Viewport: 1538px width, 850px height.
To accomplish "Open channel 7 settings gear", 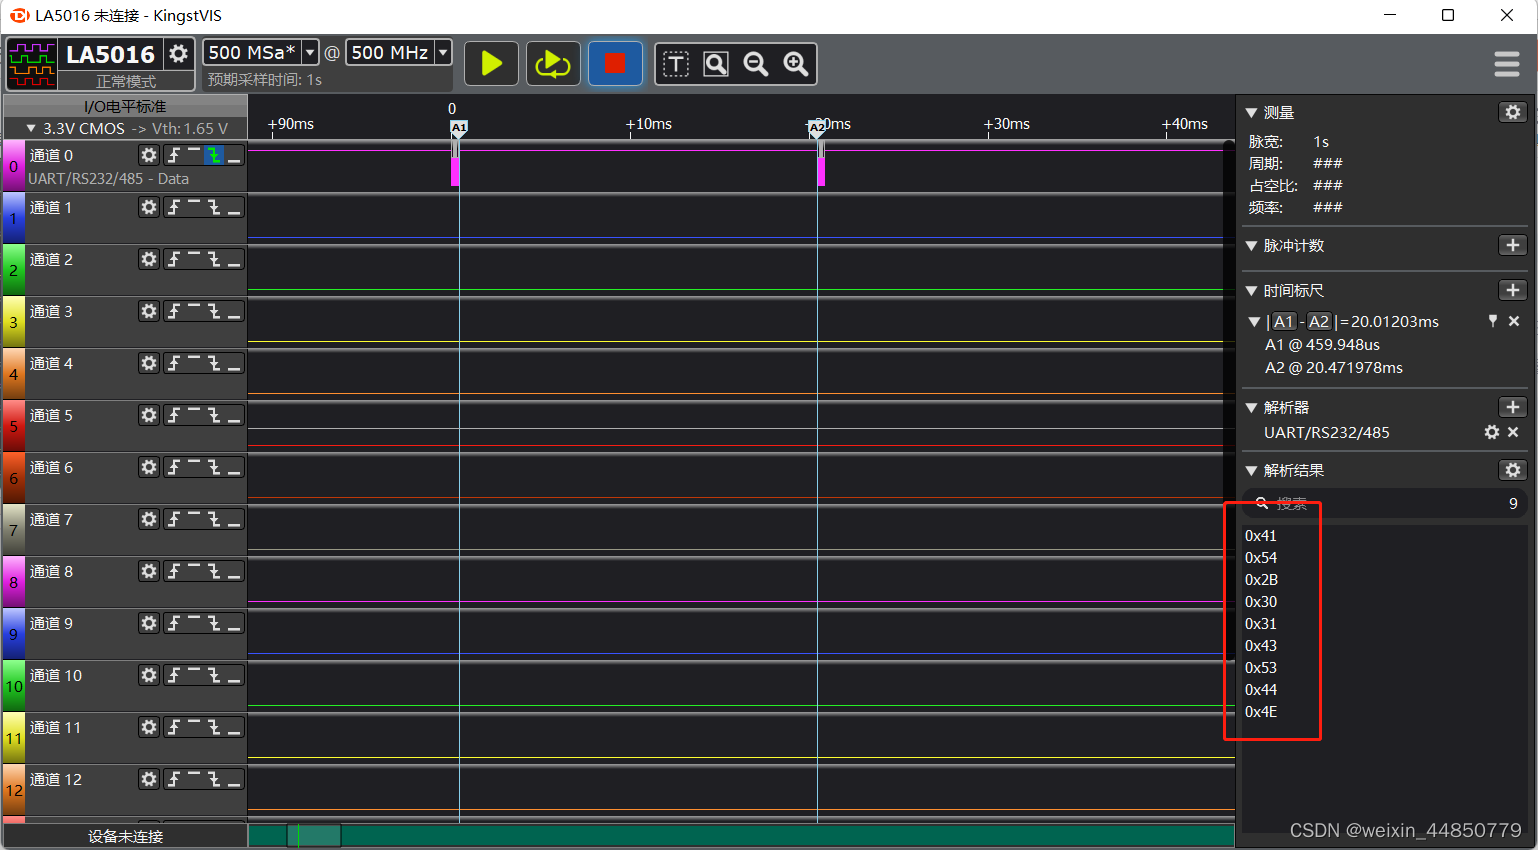I will 149,519.
